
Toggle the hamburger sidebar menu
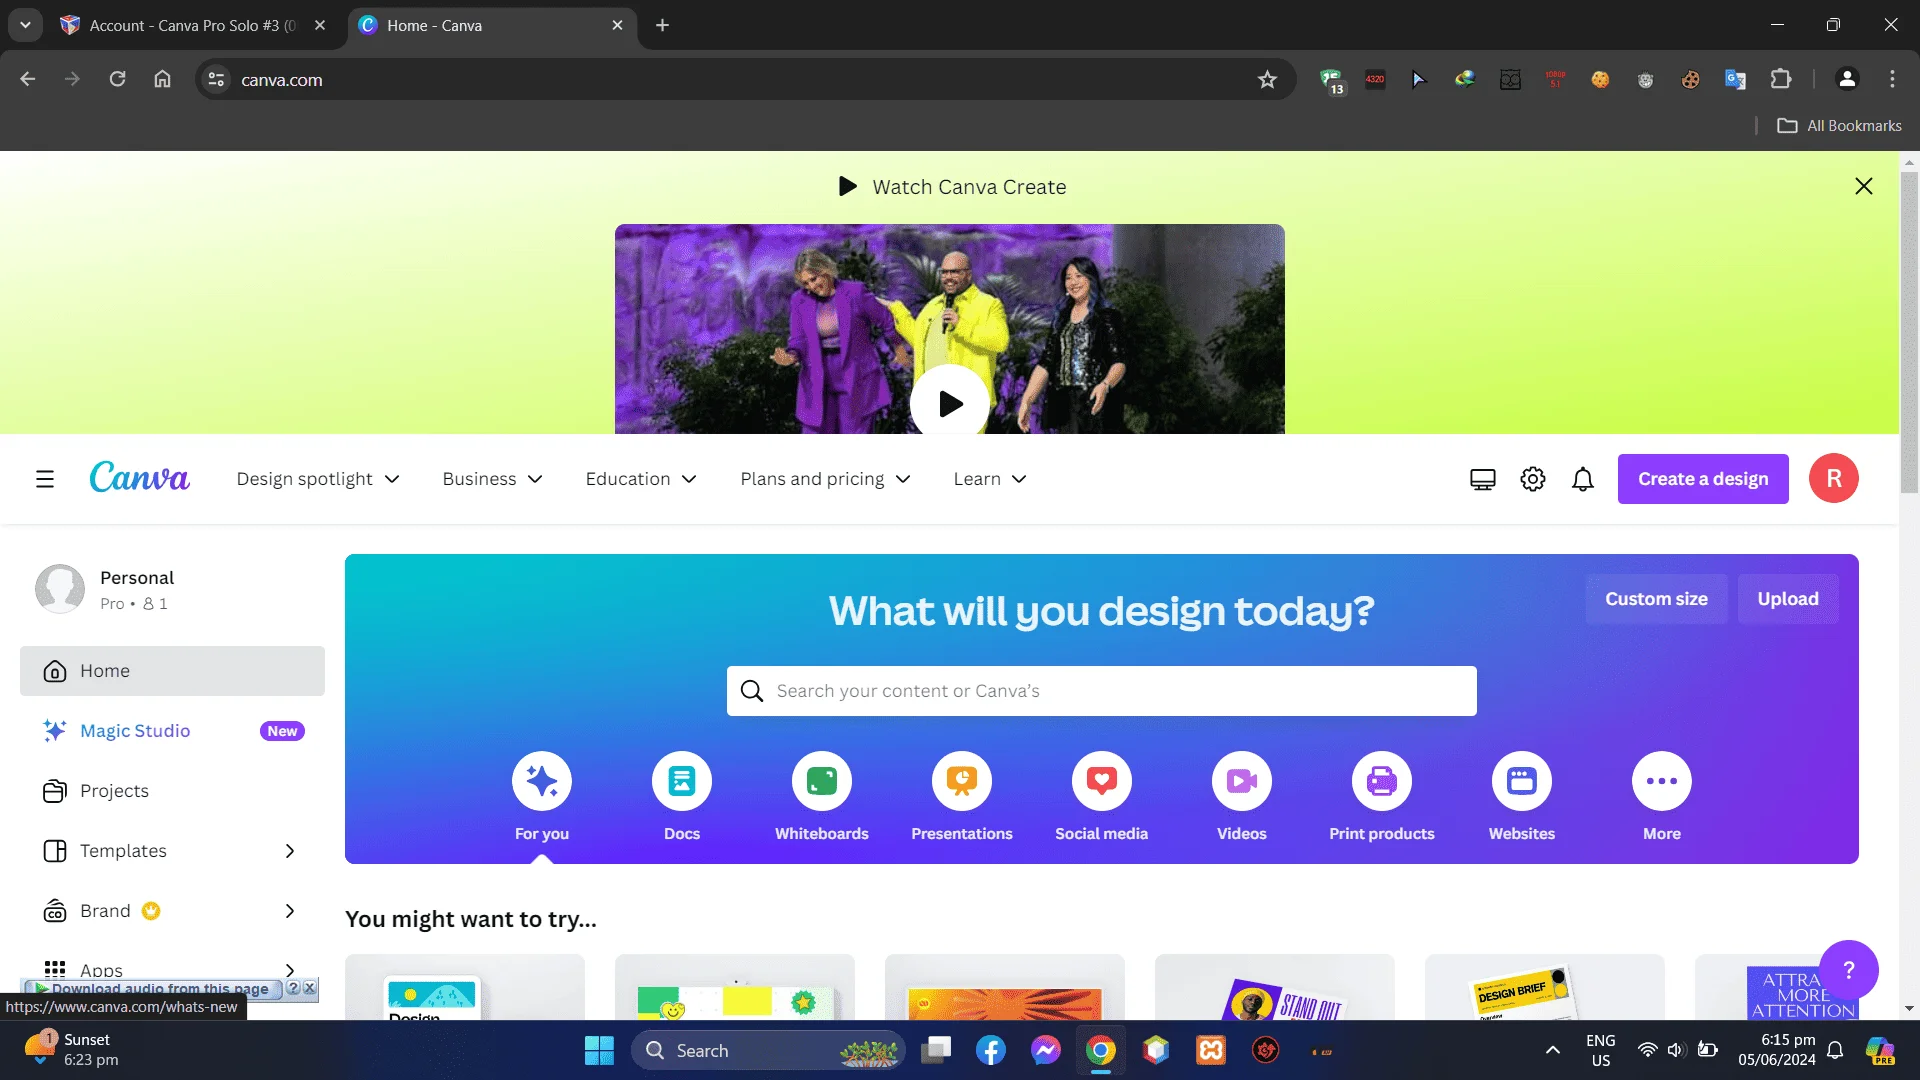[45, 479]
